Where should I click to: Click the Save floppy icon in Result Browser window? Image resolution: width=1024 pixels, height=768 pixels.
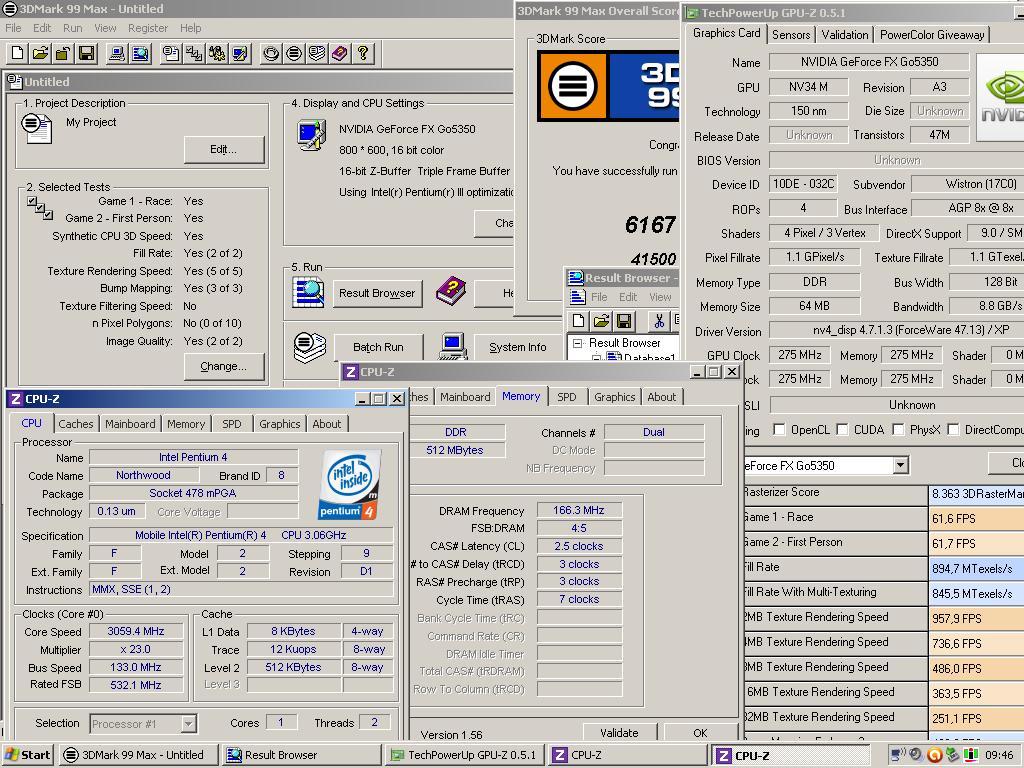pyautogui.click(x=624, y=321)
